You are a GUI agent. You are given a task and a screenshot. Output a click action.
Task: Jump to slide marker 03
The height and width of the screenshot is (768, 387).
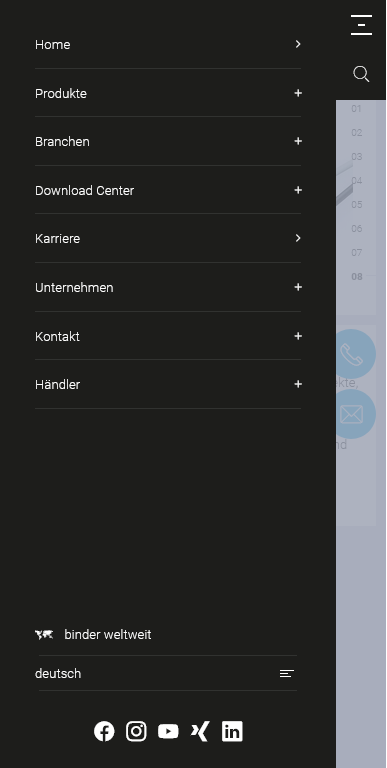click(357, 157)
